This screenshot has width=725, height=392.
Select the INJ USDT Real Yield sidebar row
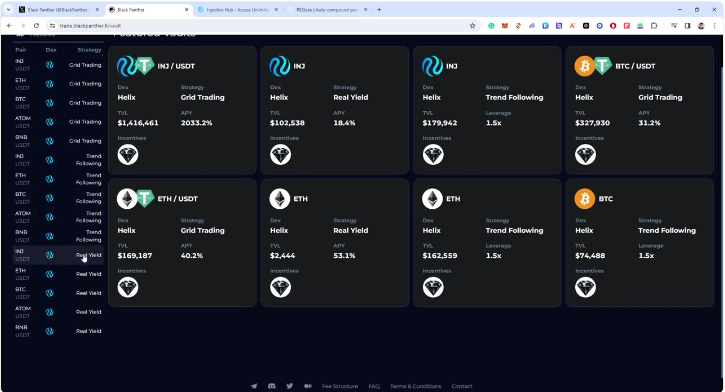(x=58, y=255)
